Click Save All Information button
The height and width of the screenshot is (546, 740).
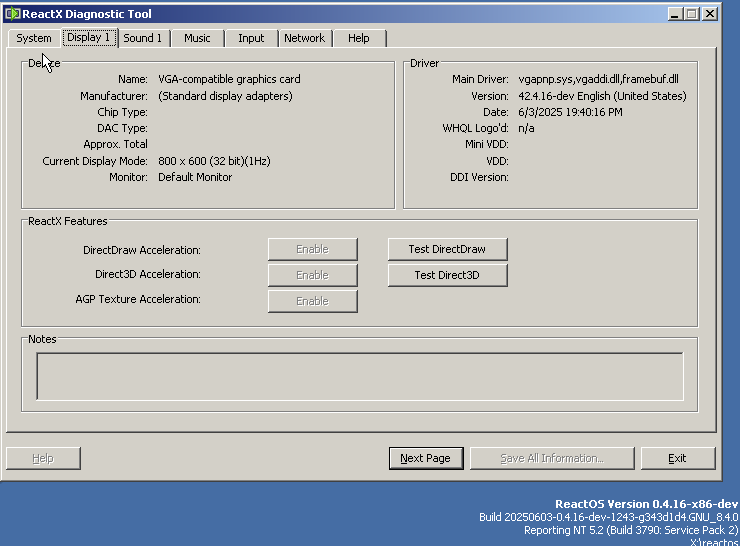[552, 458]
